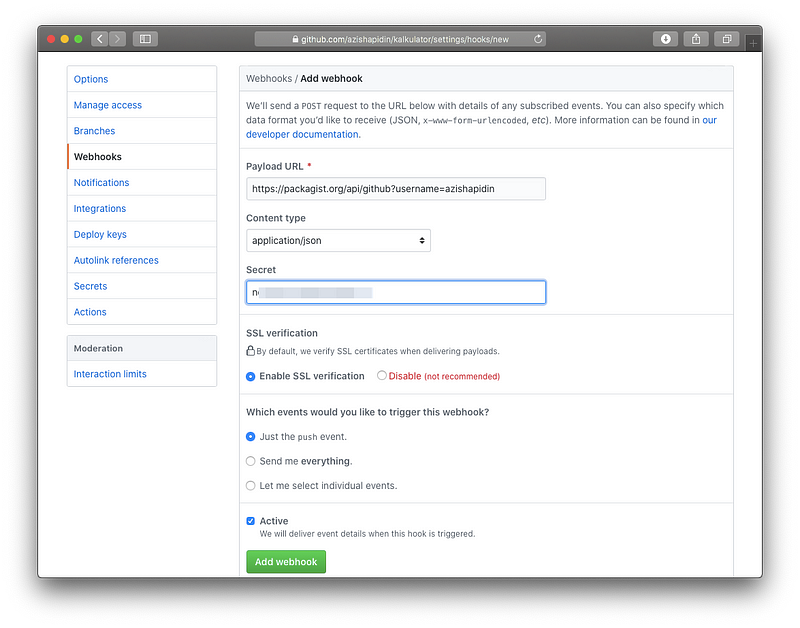Toggle the Active checkbox
Screen dimensions: 800x628
(x=251, y=521)
